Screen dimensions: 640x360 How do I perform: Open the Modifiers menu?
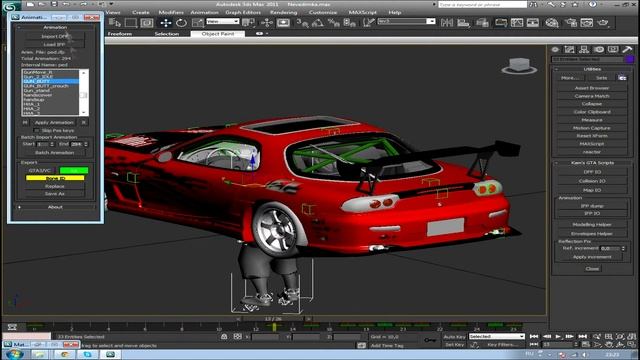pos(171,12)
